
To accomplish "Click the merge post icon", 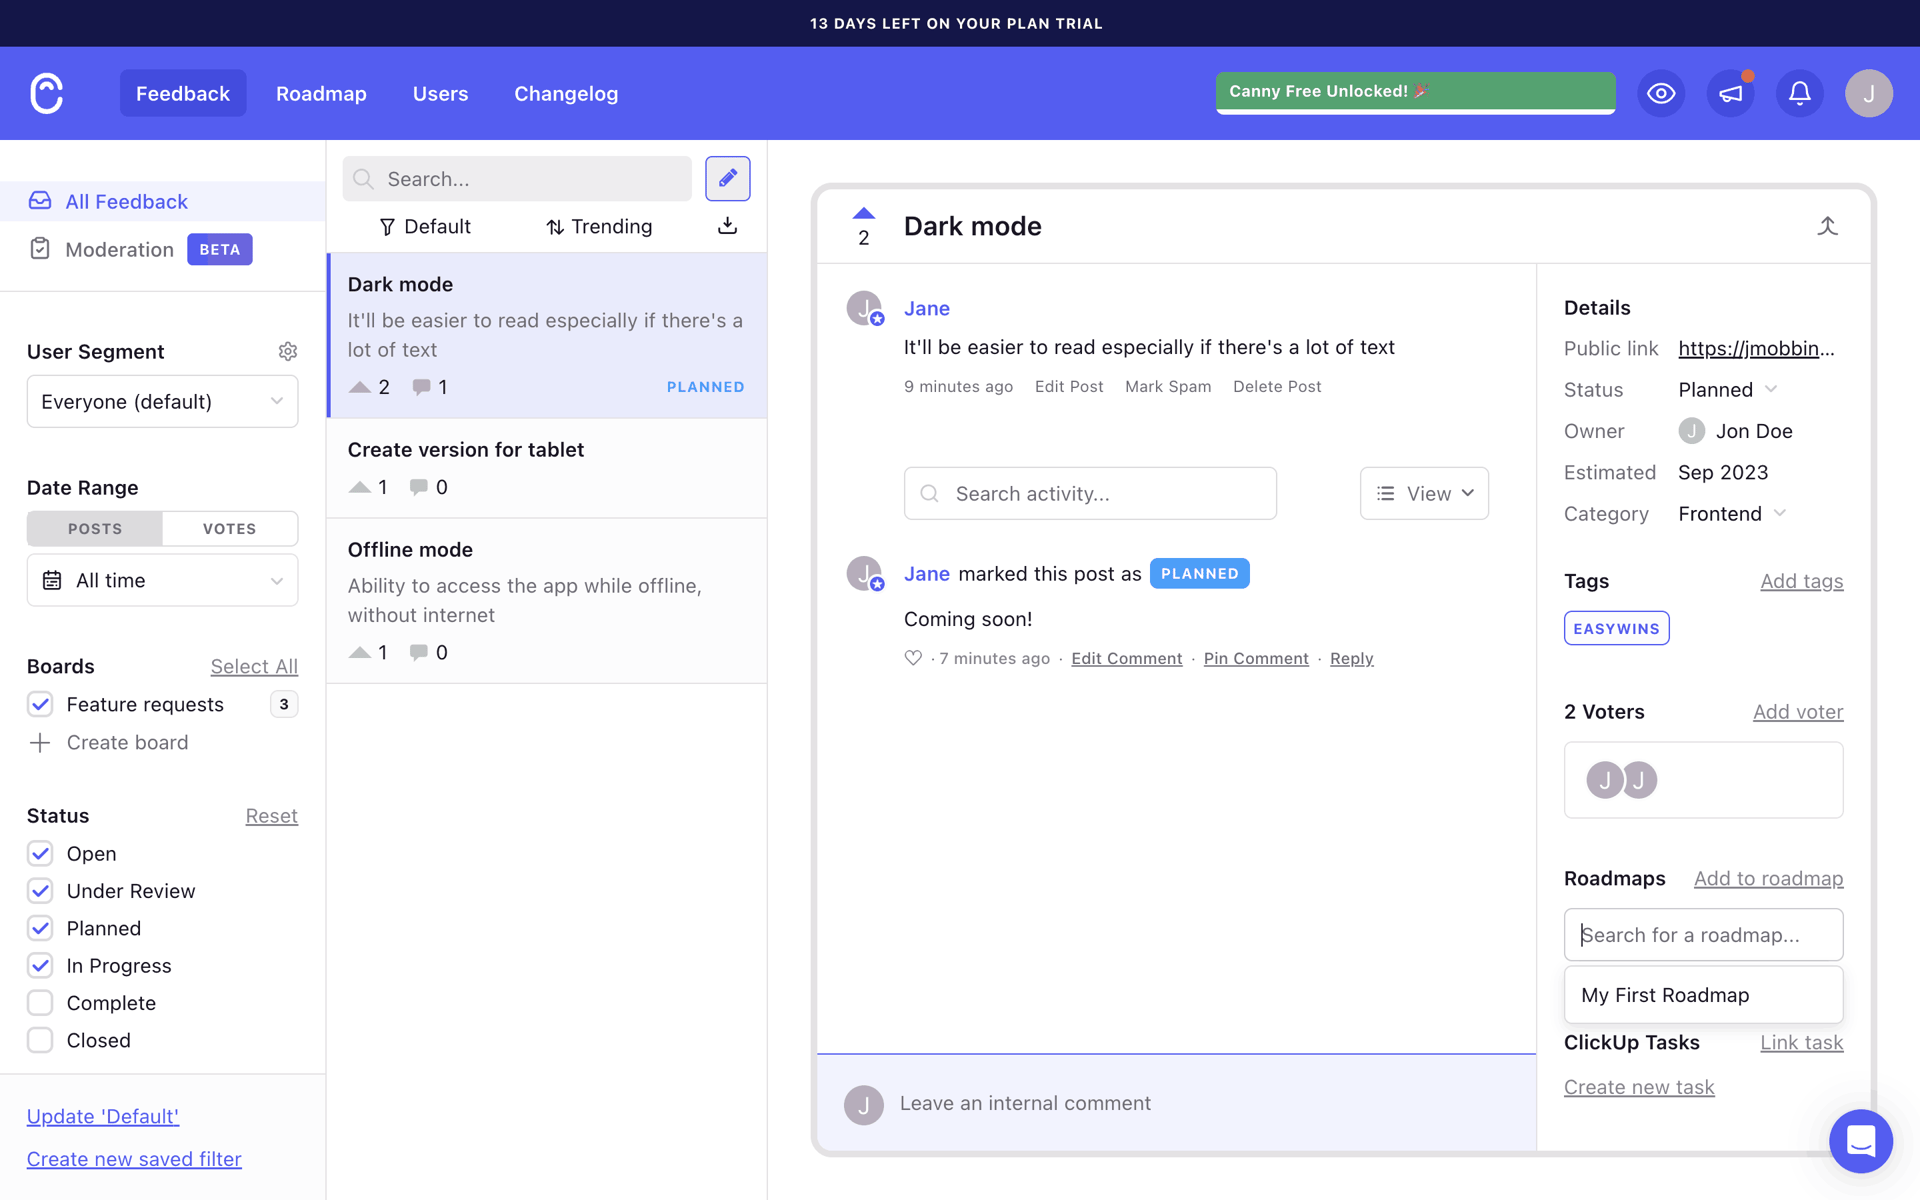I will click(x=1827, y=226).
